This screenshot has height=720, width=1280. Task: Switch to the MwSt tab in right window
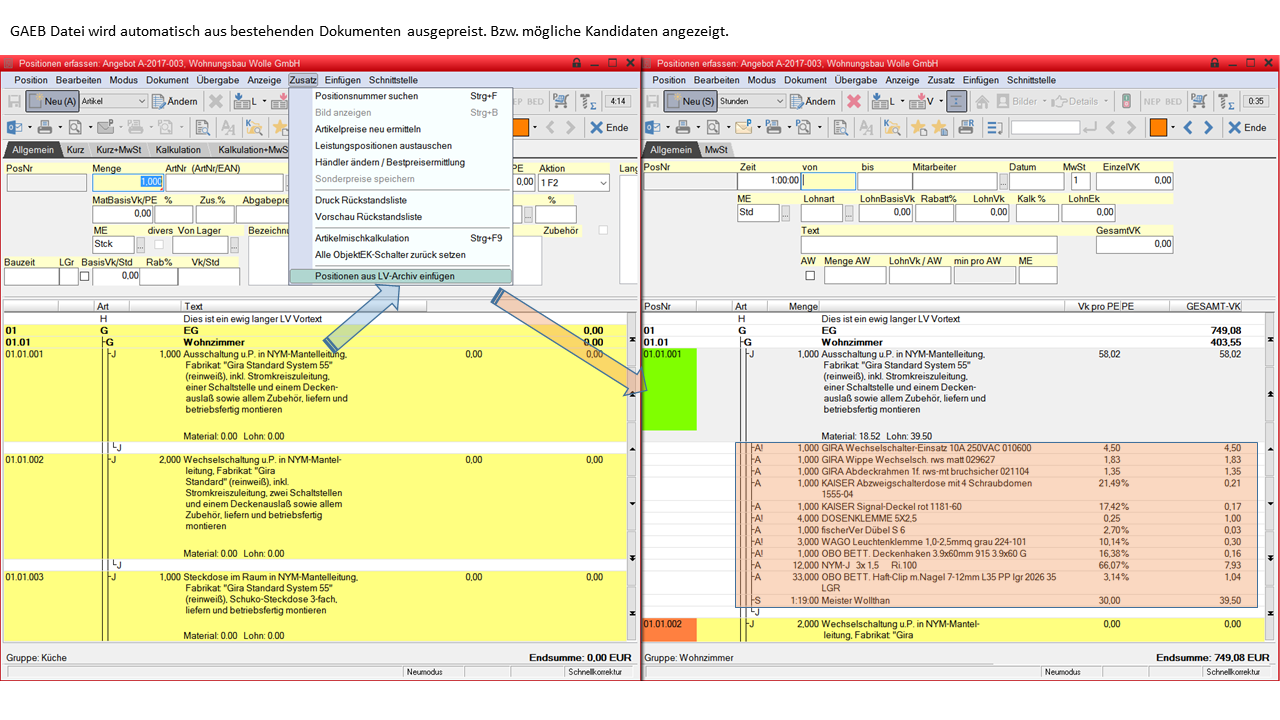pos(716,149)
